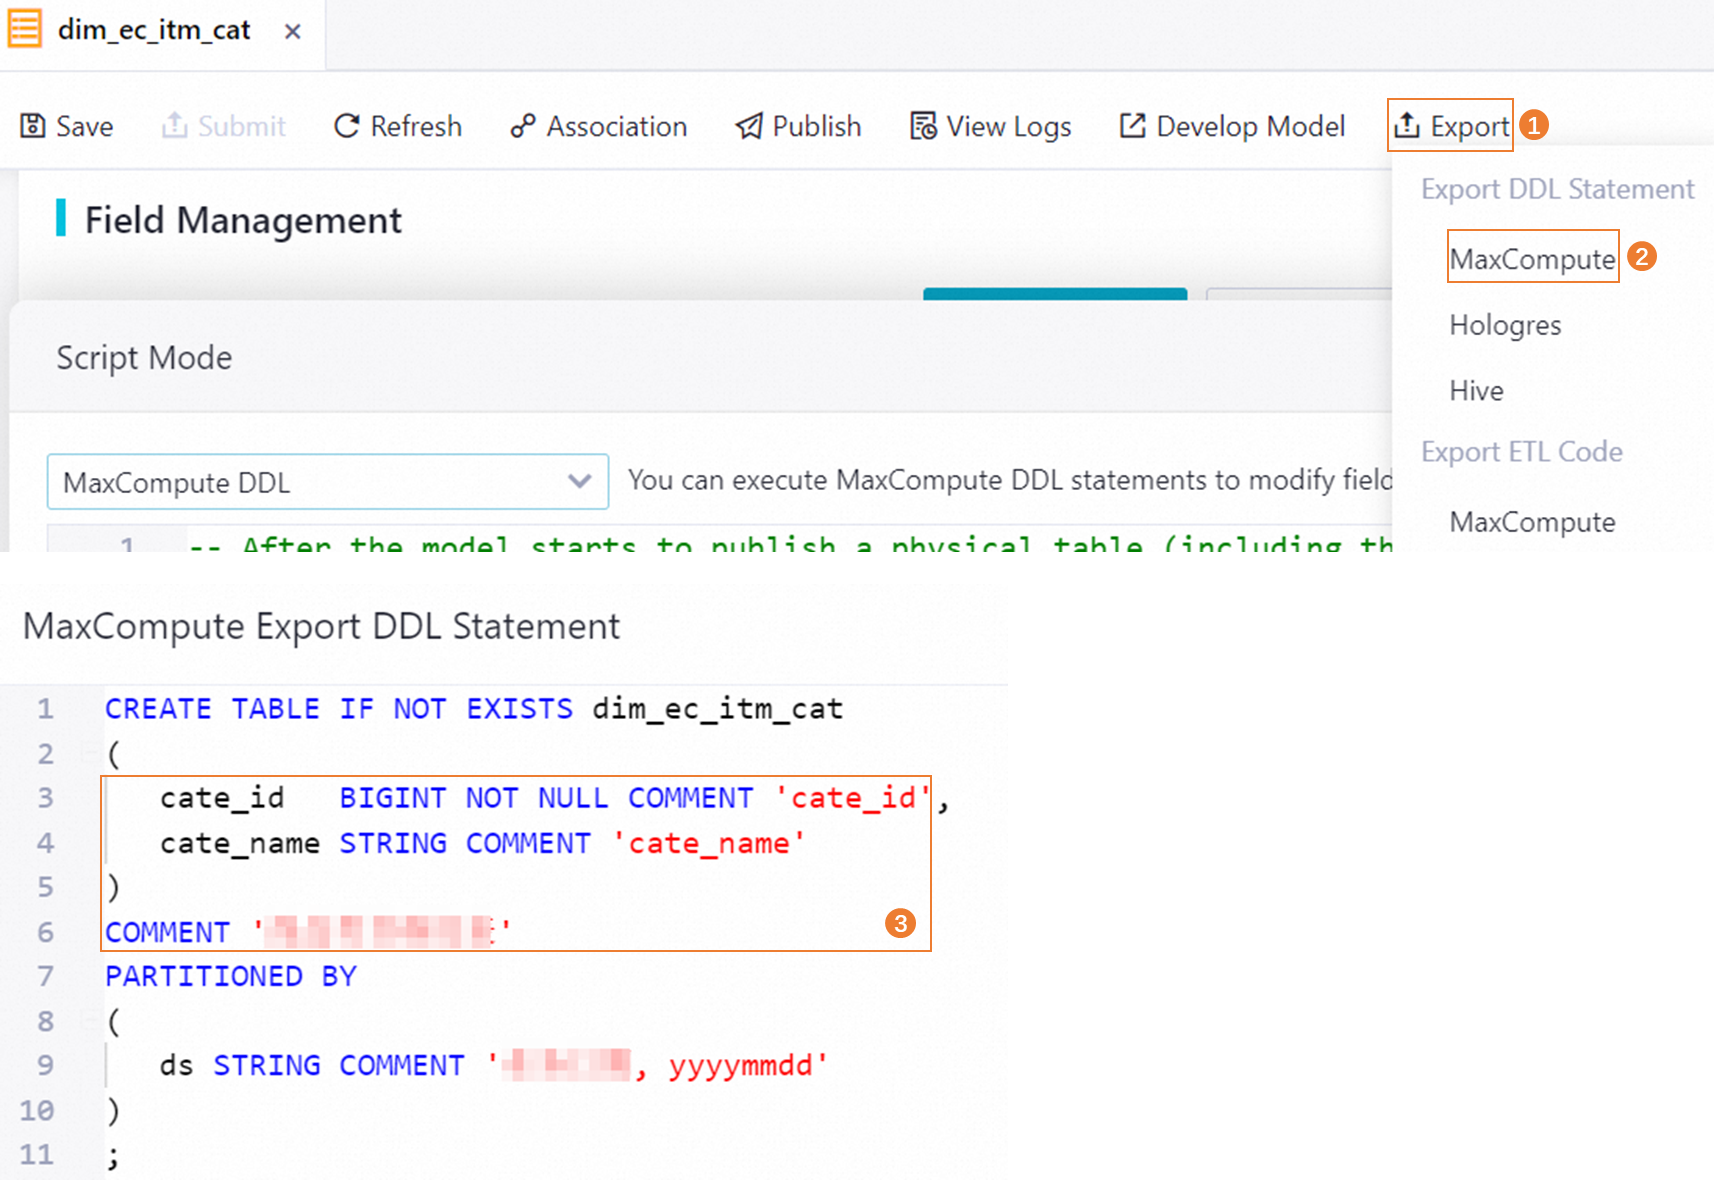Click the Publish paper plane icon
This screenshot has width=1714, height=1180.
[749, 126]
